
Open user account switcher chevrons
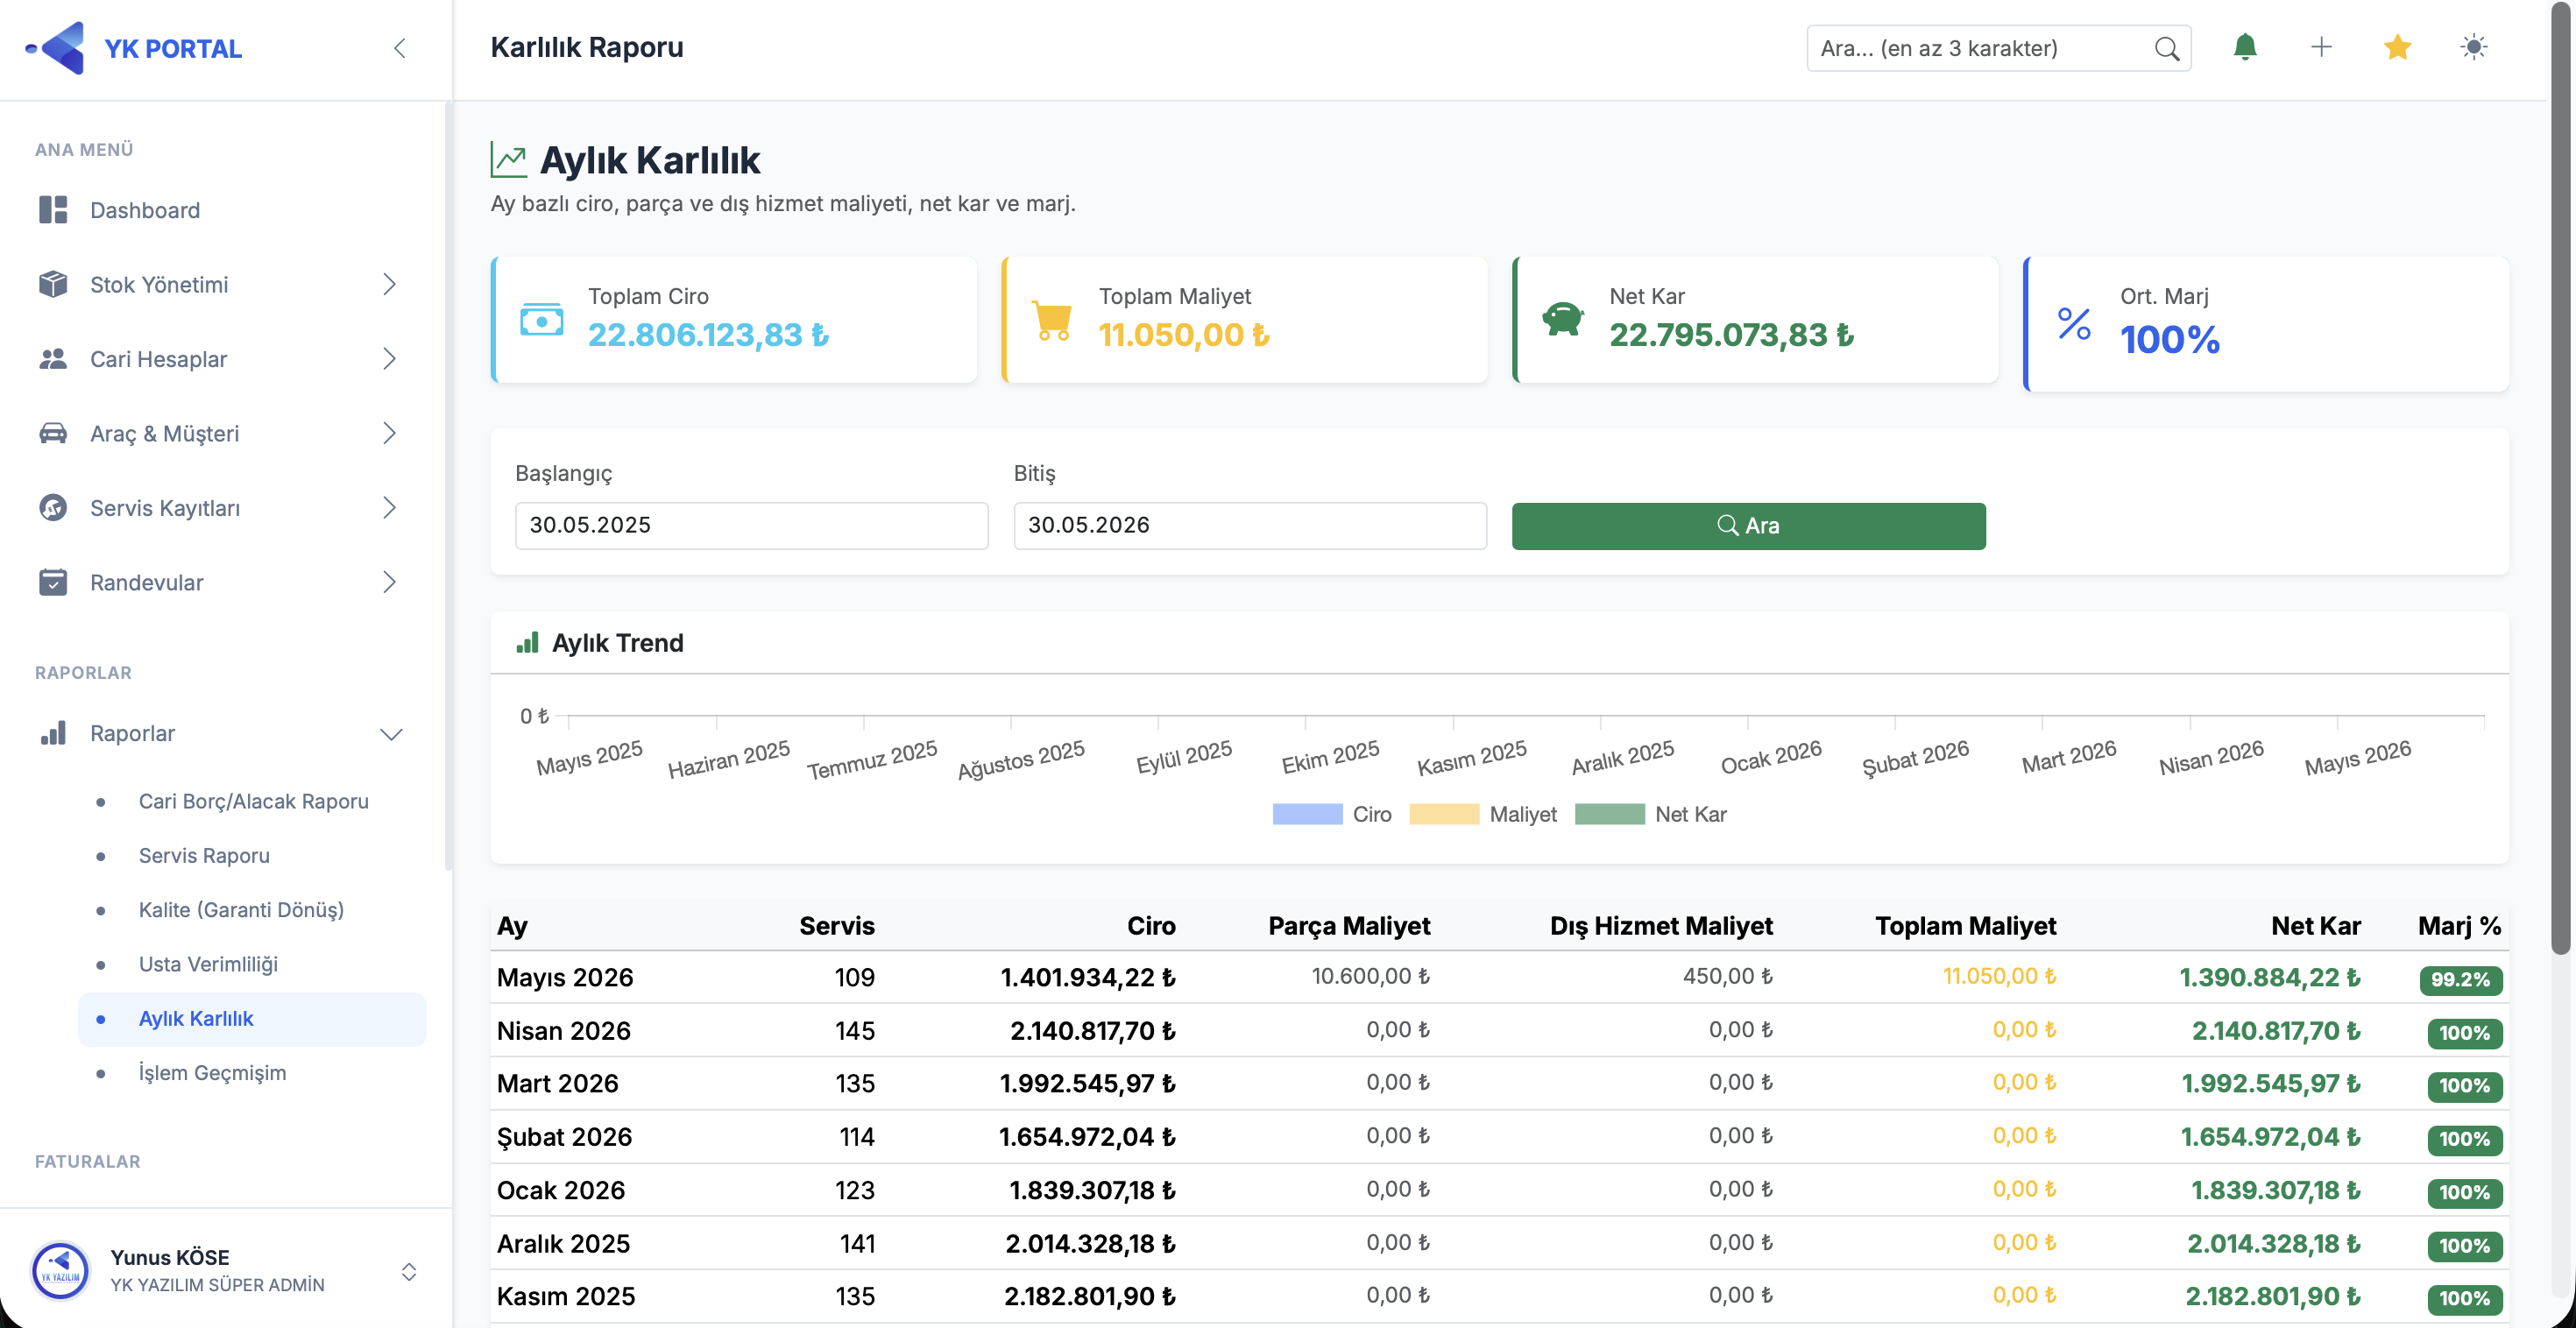point(408,1271)
